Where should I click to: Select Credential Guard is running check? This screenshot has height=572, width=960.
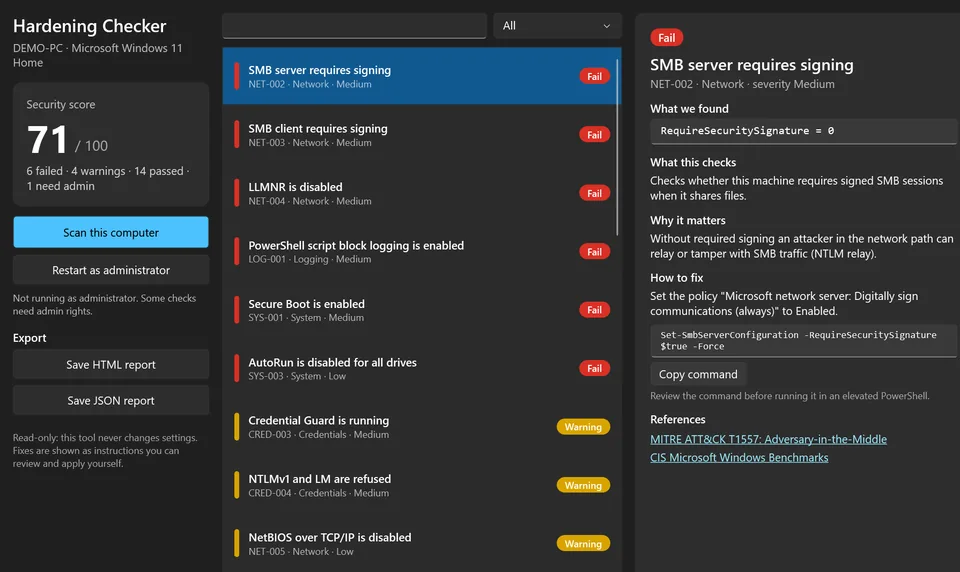pyautogui.click(x=422, y=427)
